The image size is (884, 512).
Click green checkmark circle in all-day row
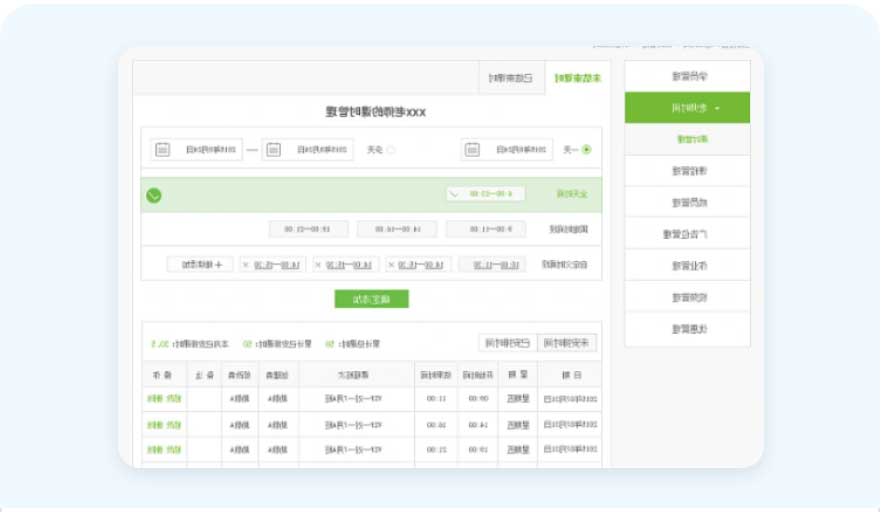[154, 195]
